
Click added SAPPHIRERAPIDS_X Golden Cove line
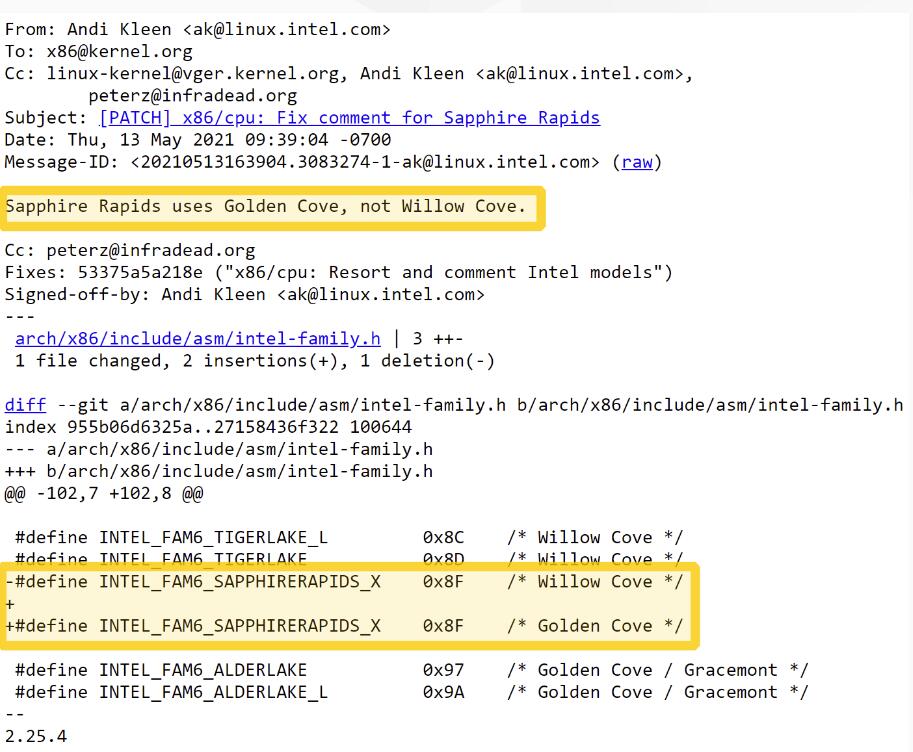(344, 626)
